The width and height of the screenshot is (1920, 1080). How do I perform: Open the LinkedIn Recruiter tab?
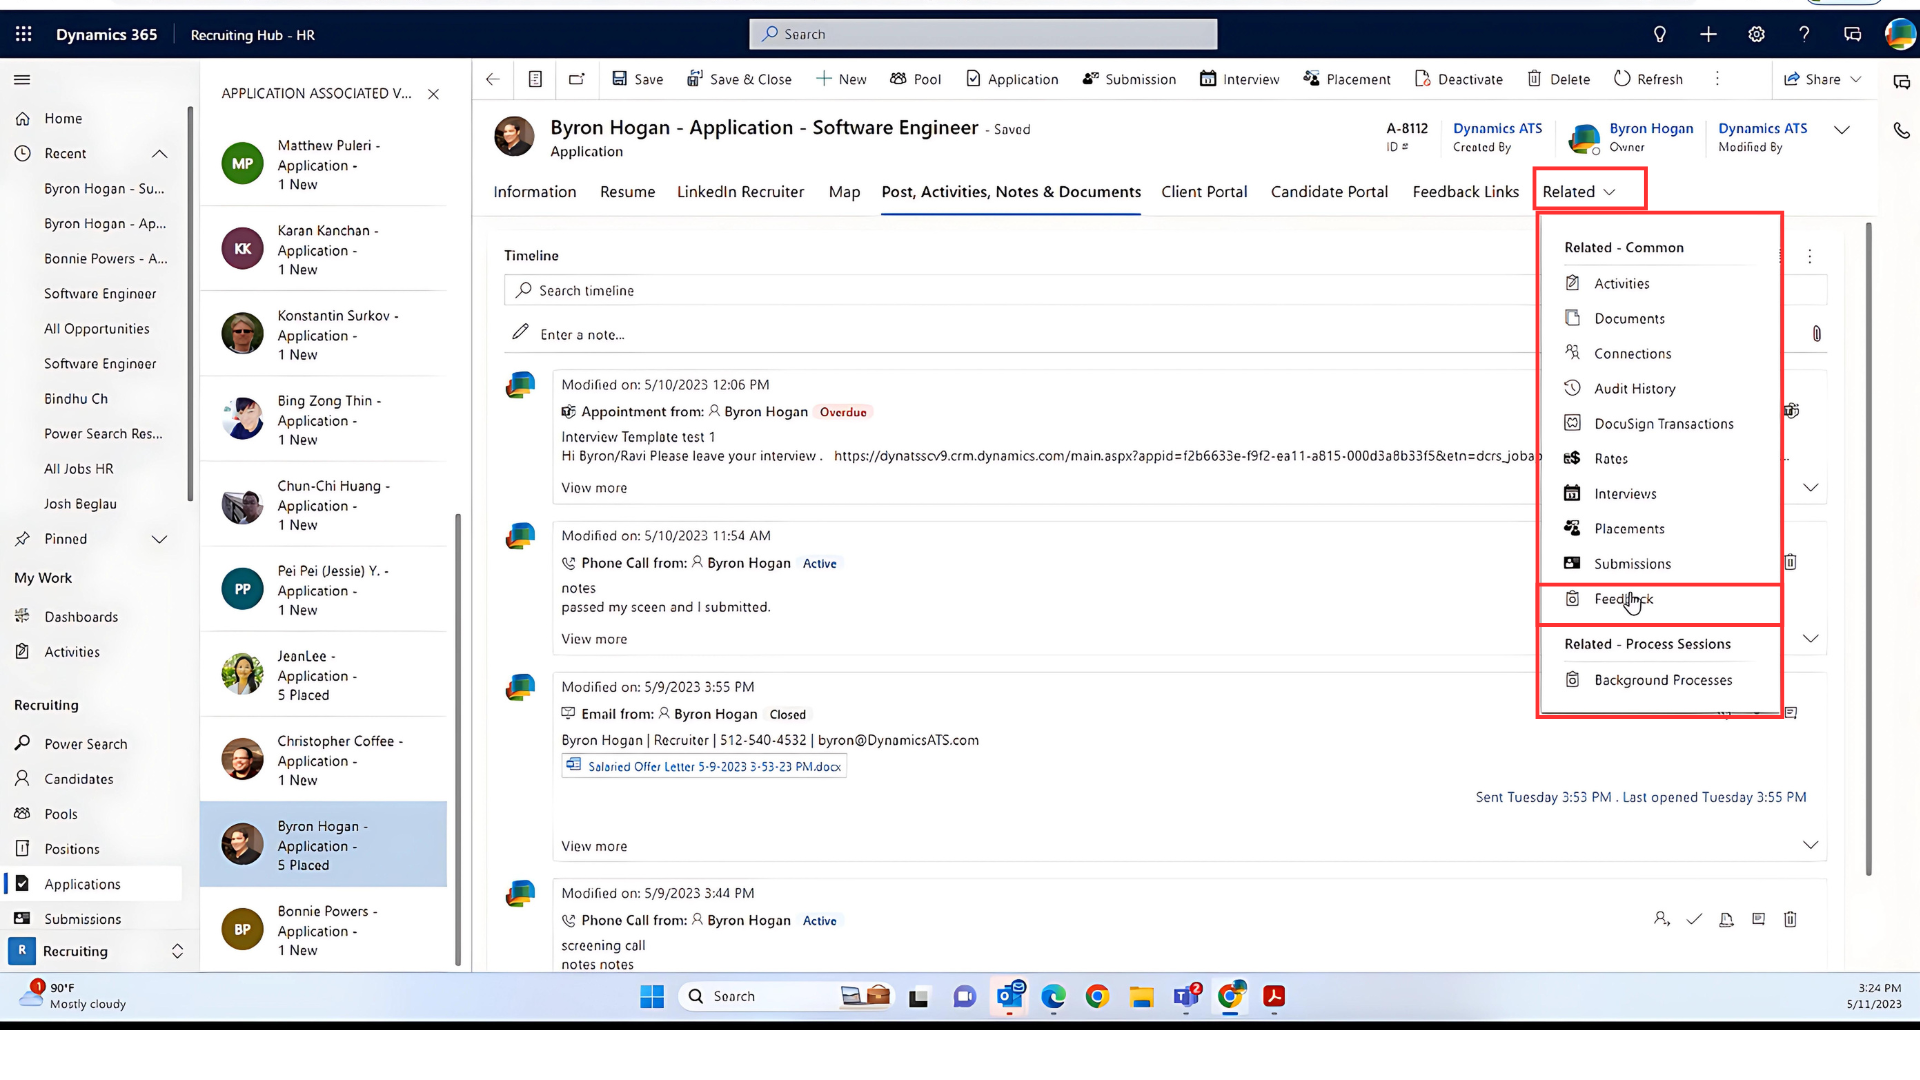tap(740, 192)
